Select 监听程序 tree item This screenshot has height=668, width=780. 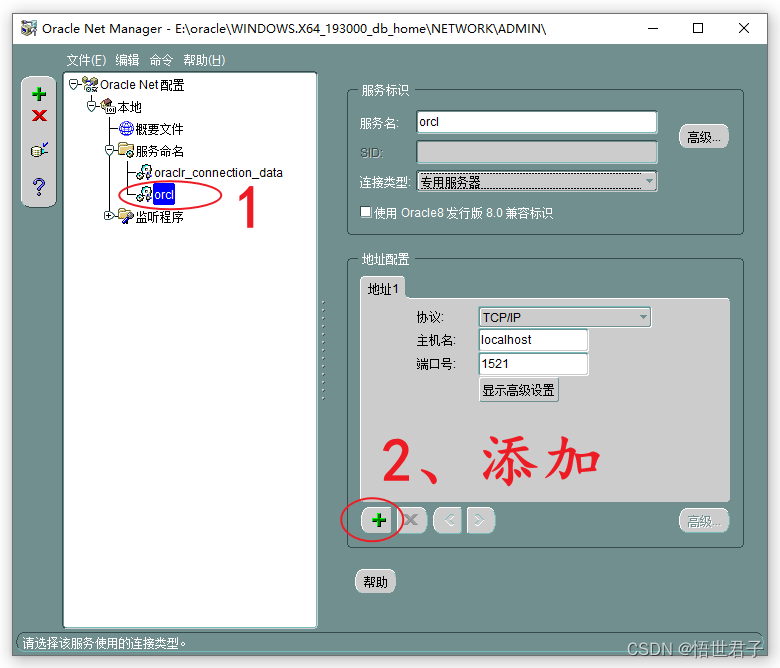click(159, 217)
